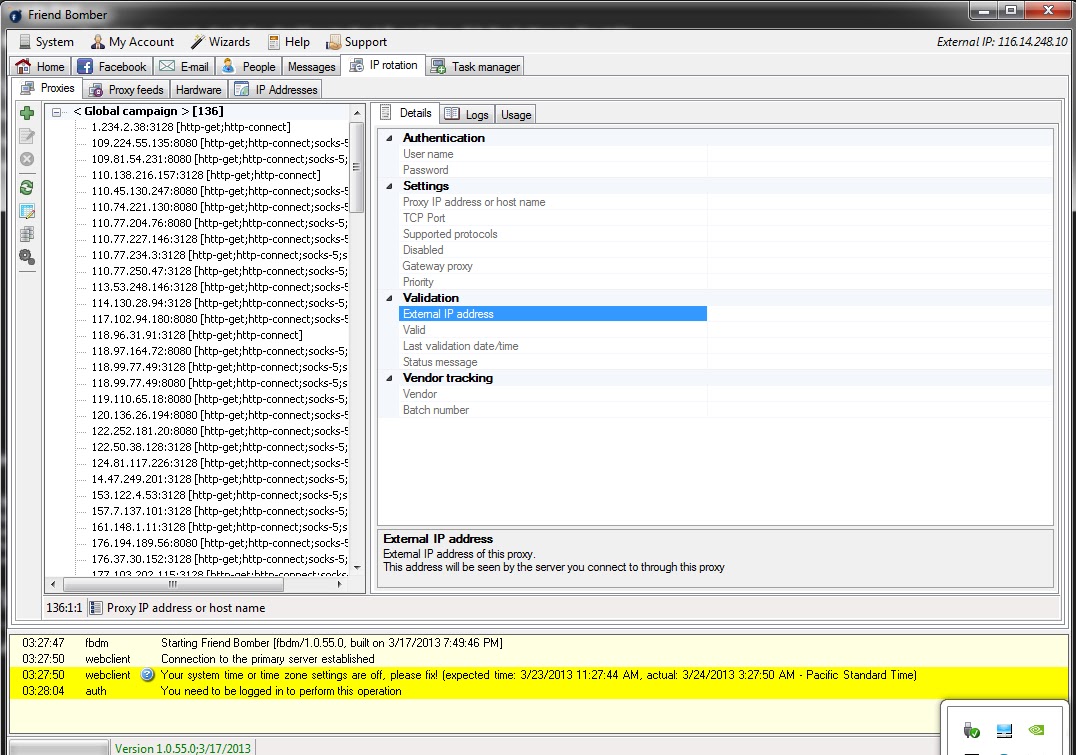1076x755 pixels.
Task: Select the Batch number property row
Action: tap(725, 410)
